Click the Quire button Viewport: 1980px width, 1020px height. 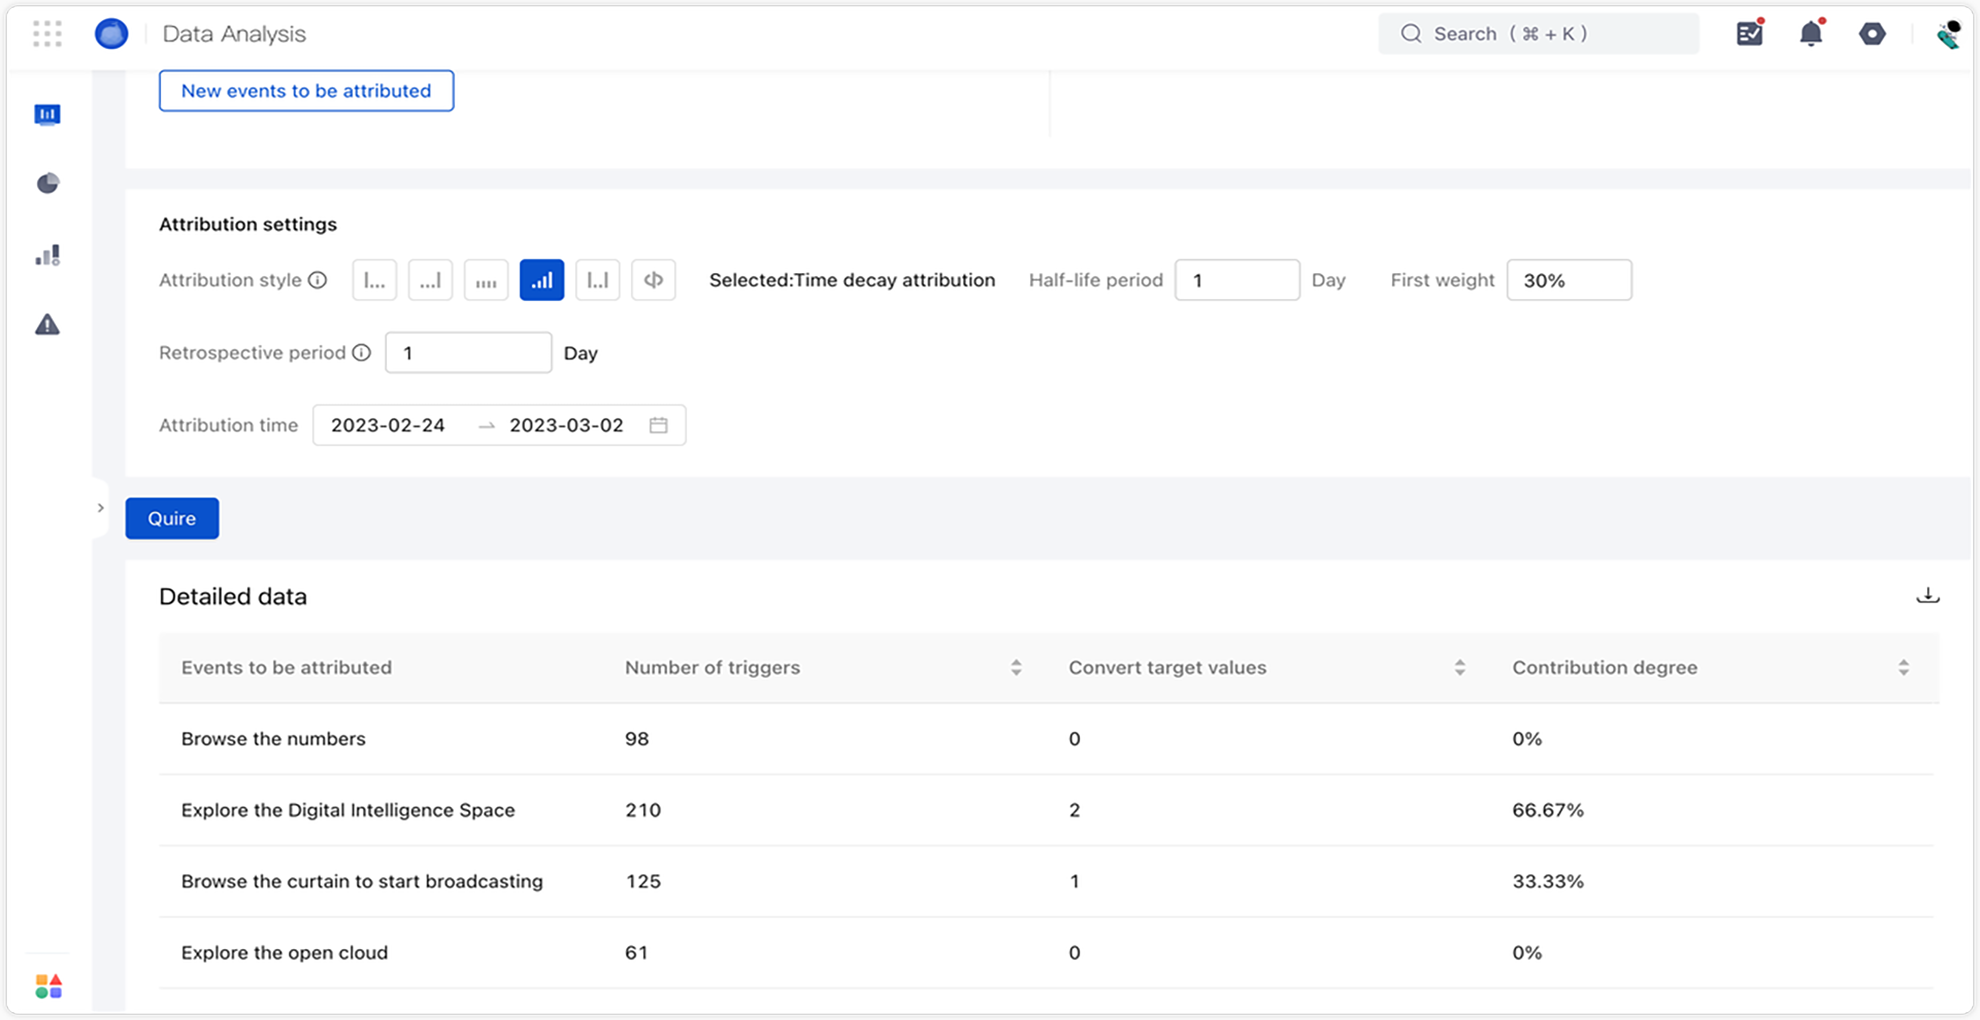coord(172,518)
